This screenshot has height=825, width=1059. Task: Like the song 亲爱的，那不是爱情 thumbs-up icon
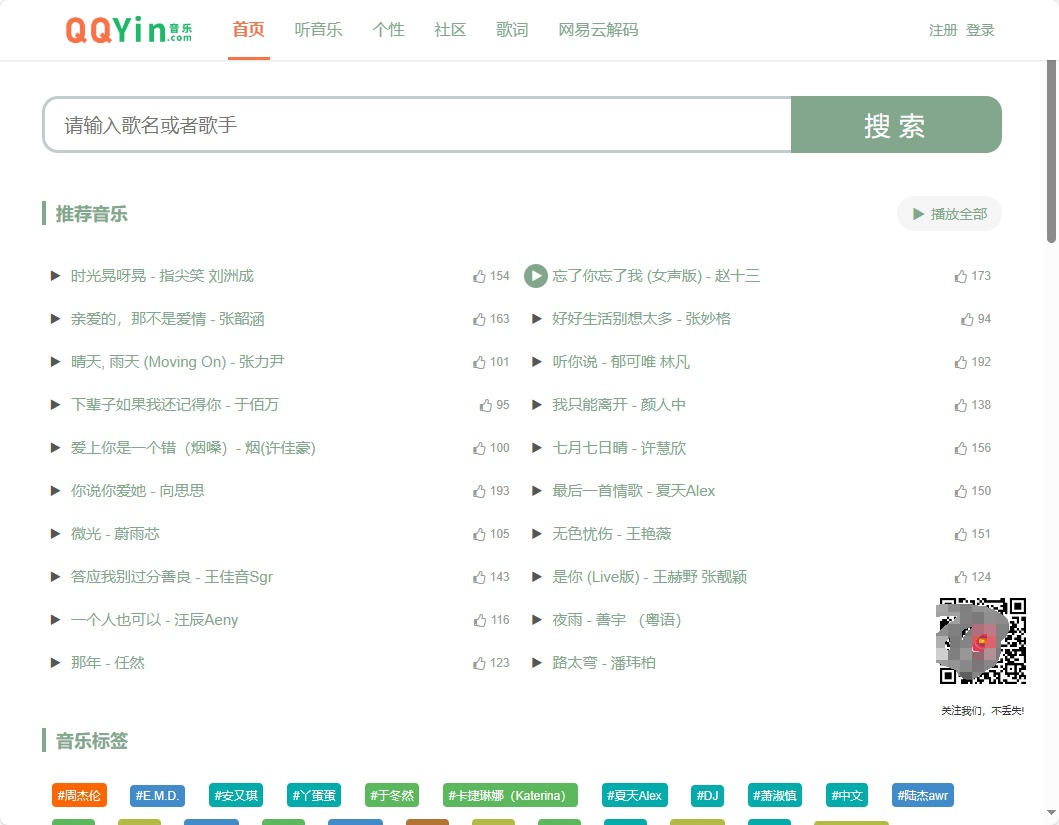click(x=479, y=319)
